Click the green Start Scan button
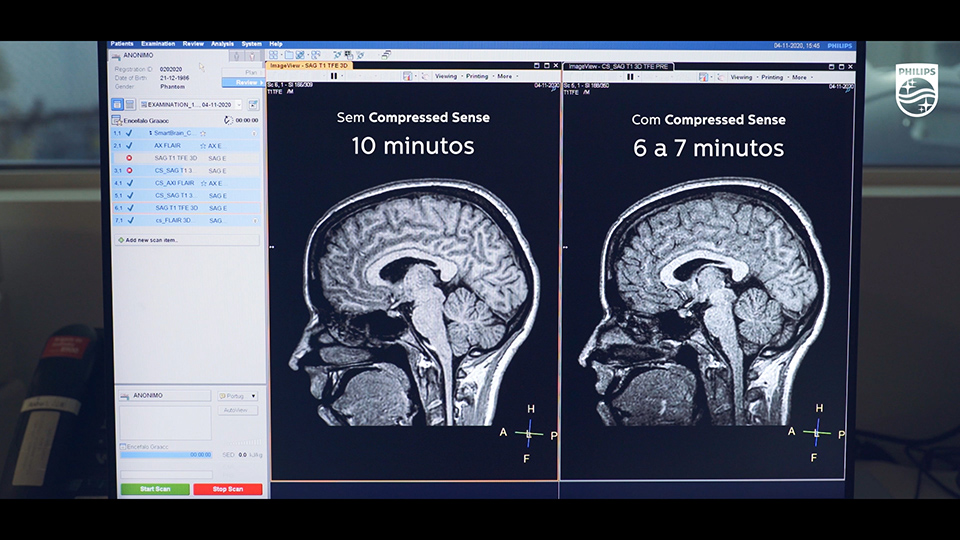This screenshot has width=960, height=540. (155, 489)
